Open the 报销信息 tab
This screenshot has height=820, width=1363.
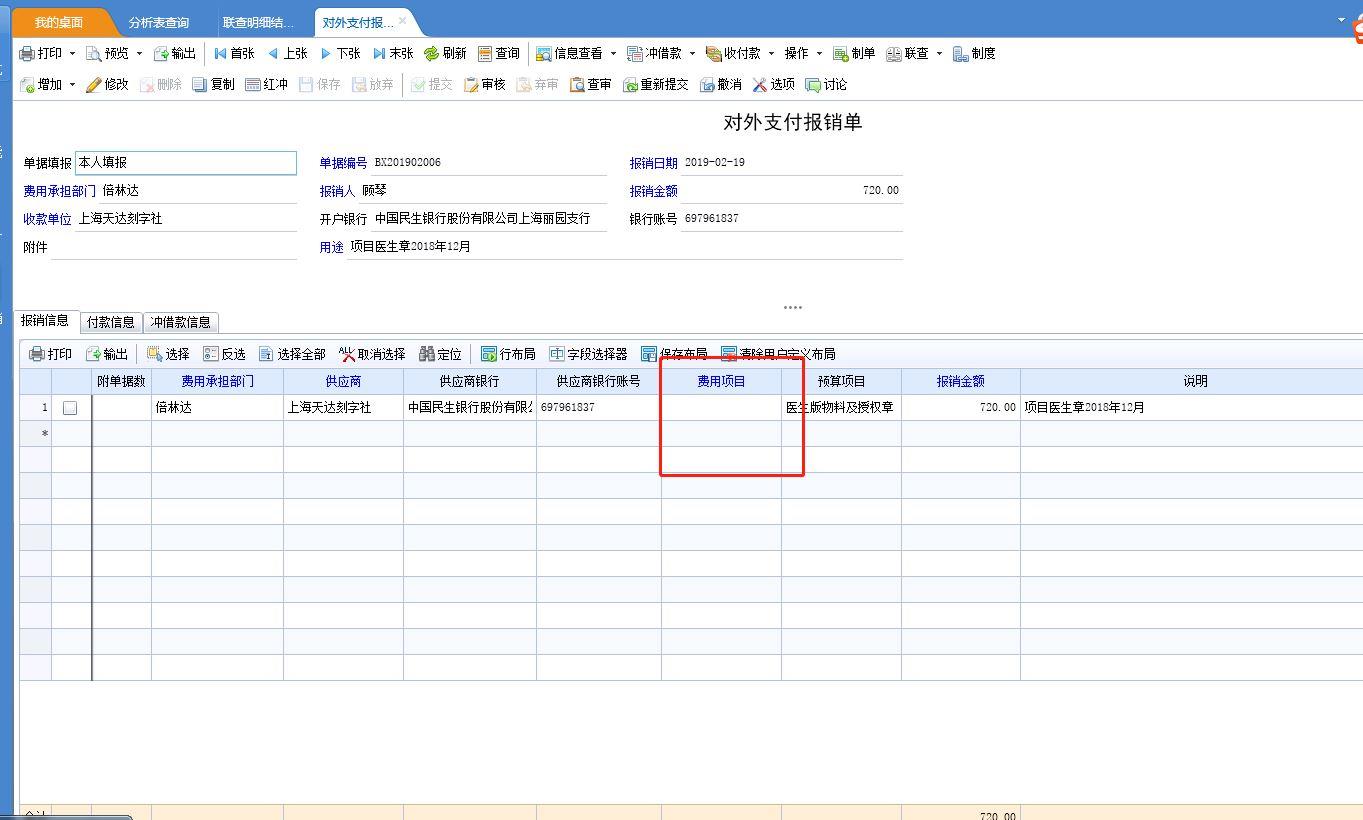45,320
